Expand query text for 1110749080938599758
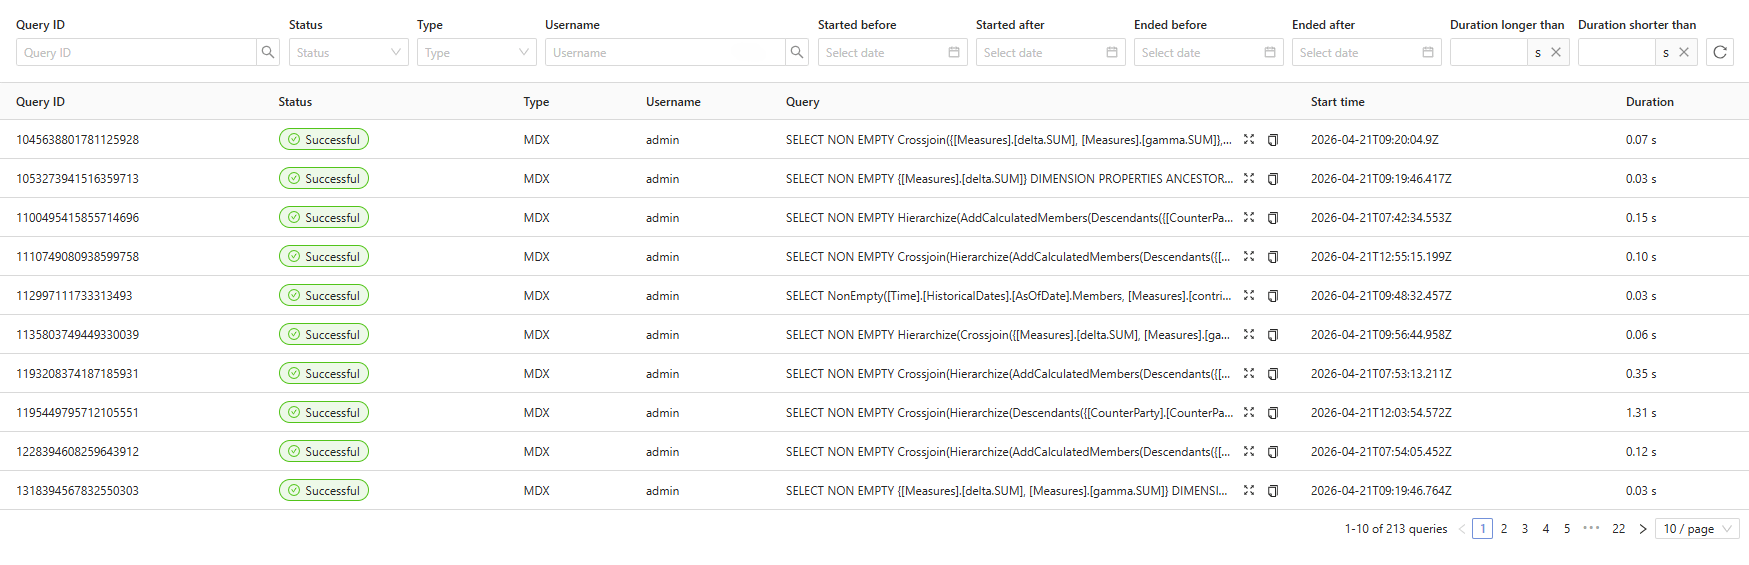 [1249, 257]
